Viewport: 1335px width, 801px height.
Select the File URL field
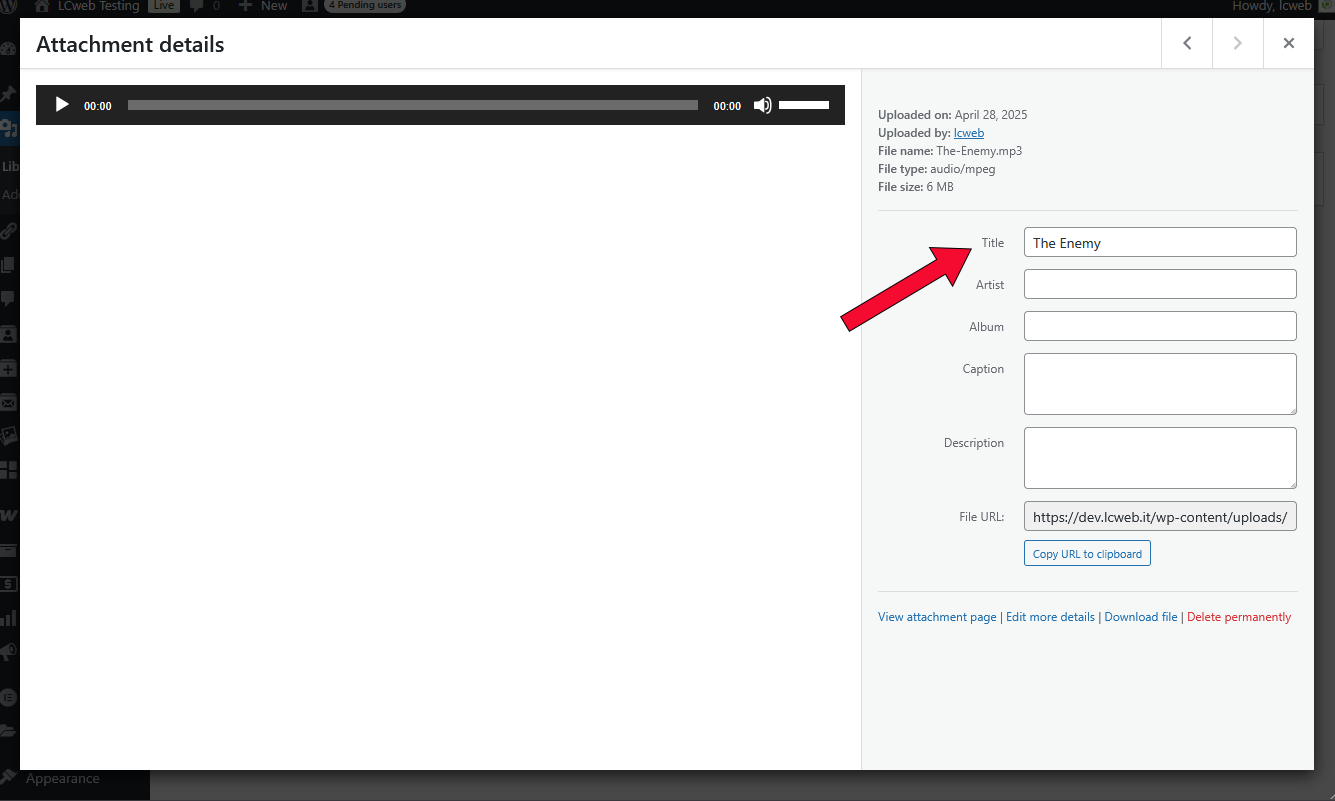(x=1159, y=517)
